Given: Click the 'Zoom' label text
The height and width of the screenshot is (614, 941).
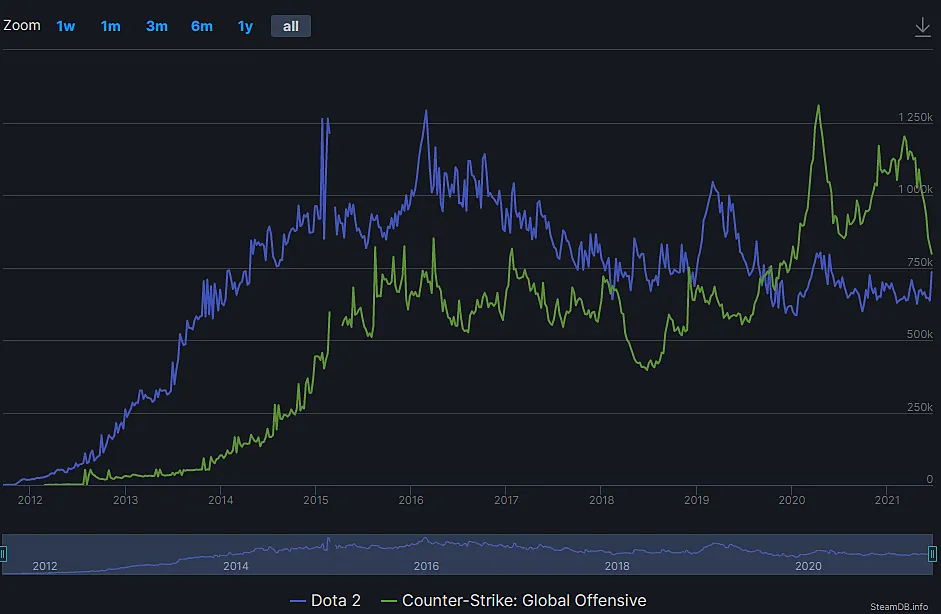Looking at the screenshot, I should click(22, 25).
